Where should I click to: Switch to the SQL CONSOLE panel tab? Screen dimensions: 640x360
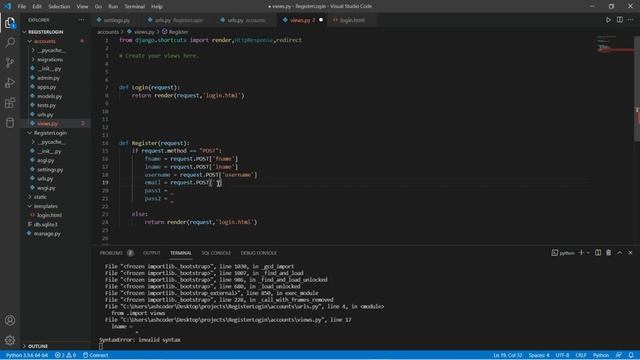(216, 253)
